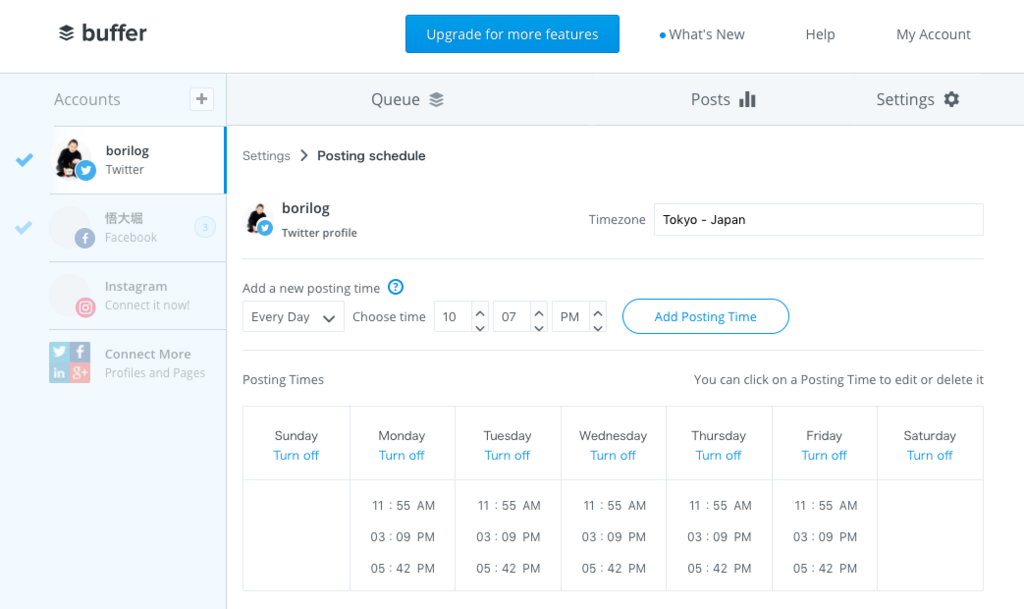
Task: Click the Settings gear icon
Action: (952, 99)
